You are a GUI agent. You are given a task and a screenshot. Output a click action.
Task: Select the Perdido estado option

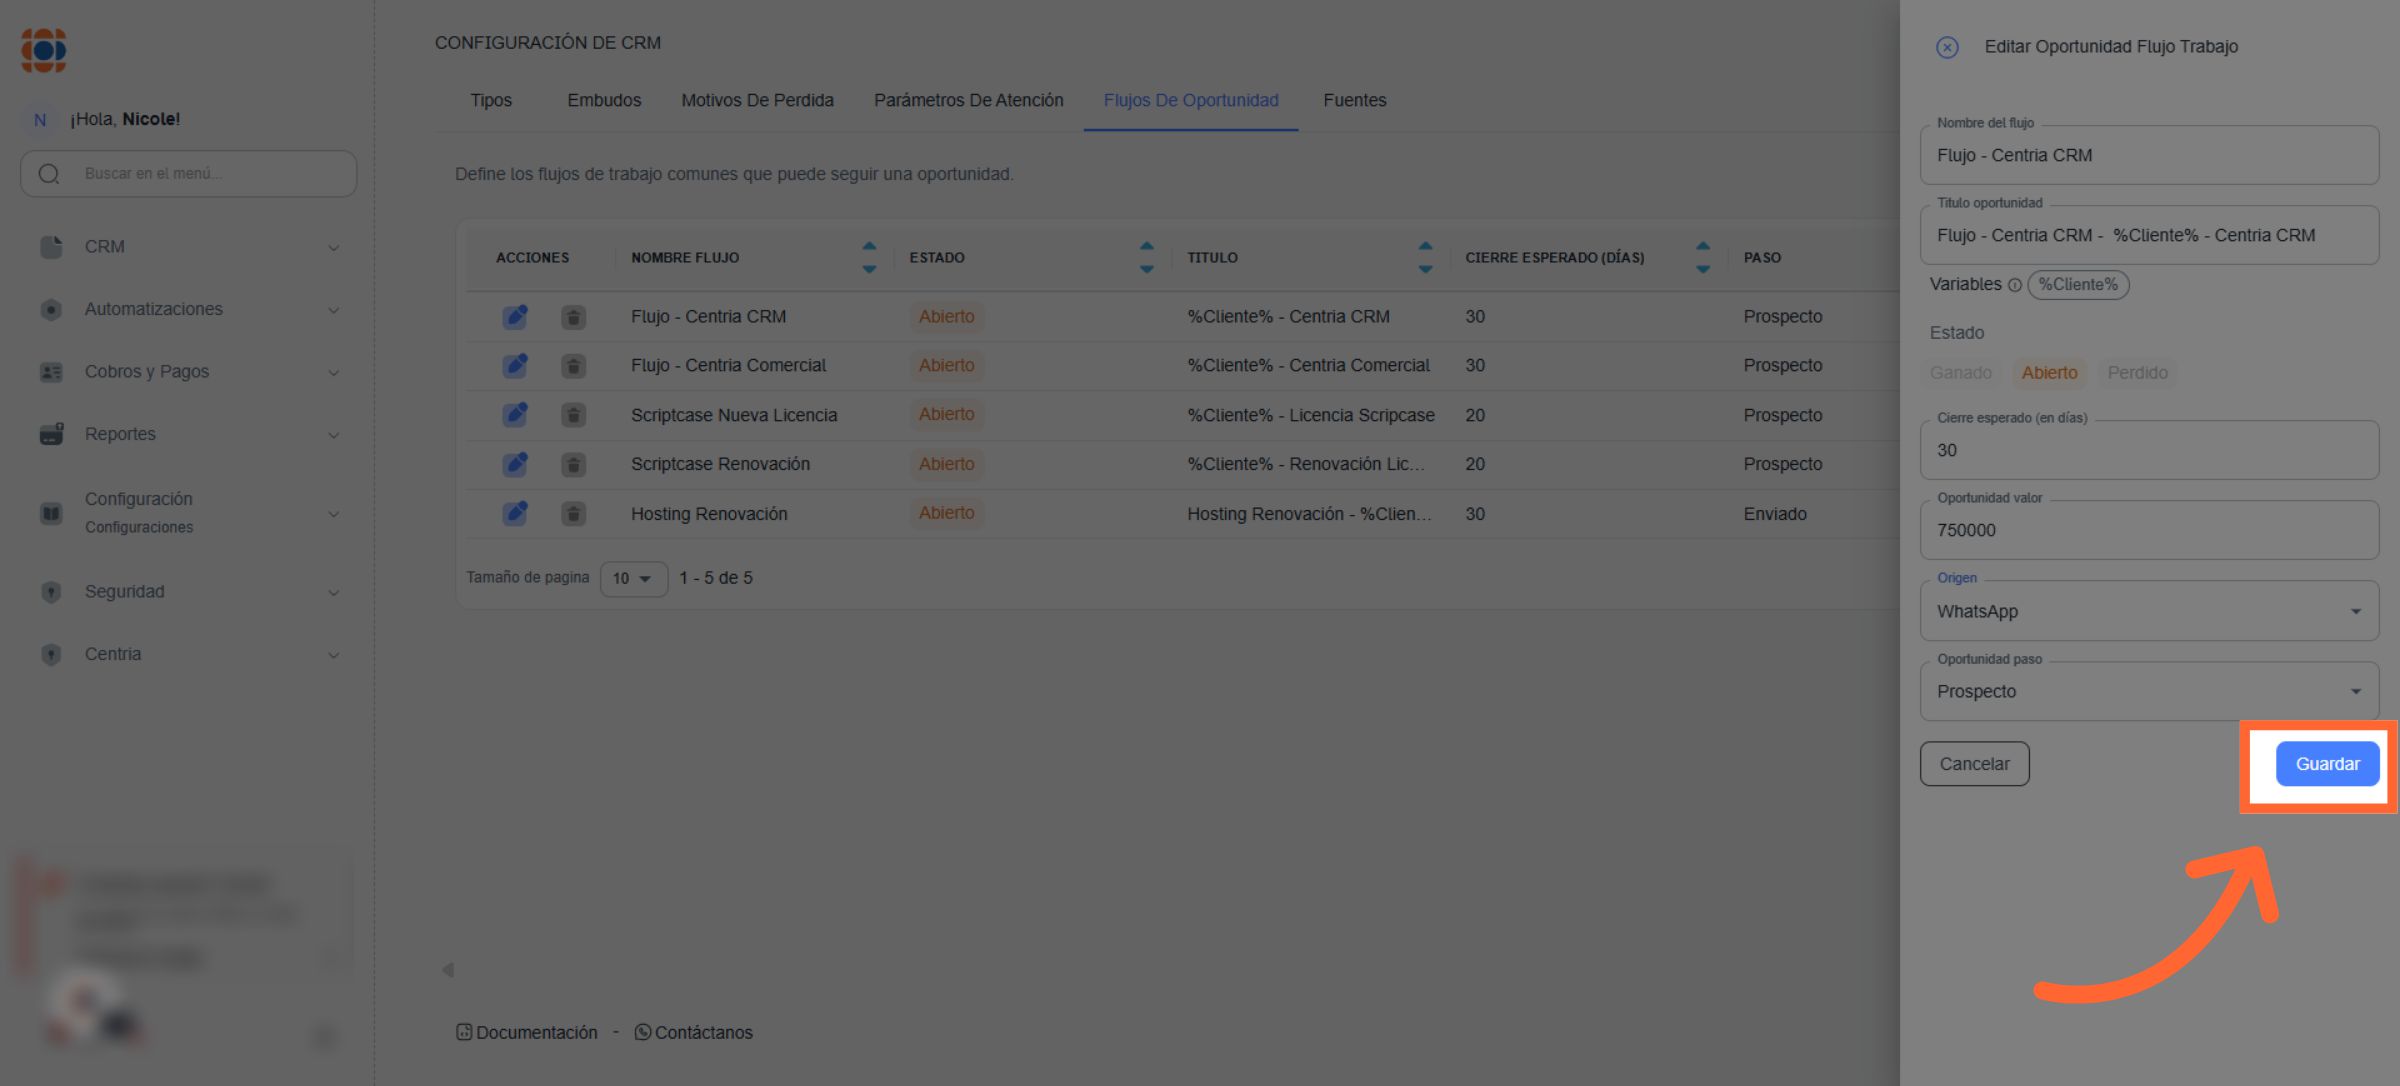click(x=2137, y=373)
